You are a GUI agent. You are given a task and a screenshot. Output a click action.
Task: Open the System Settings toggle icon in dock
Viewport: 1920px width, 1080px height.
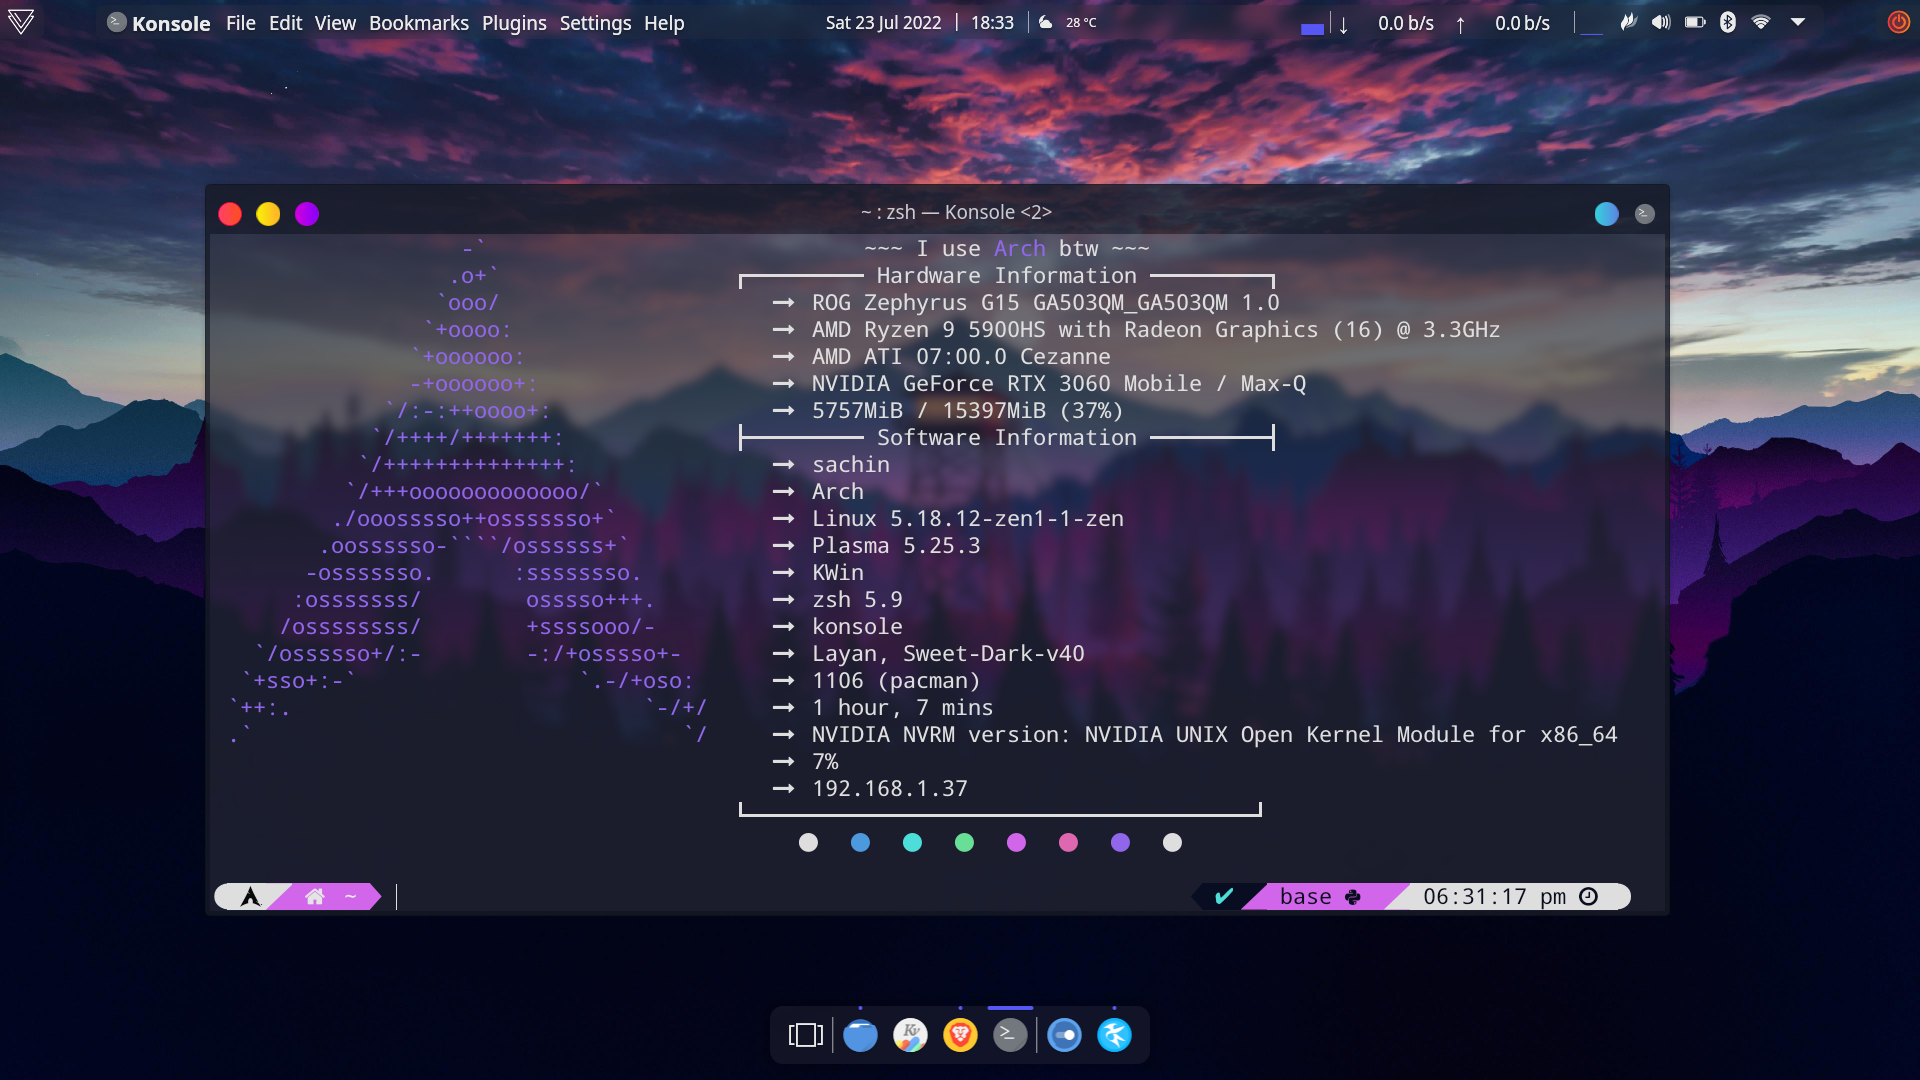pyautogui.click(x=1064, y=1035)
